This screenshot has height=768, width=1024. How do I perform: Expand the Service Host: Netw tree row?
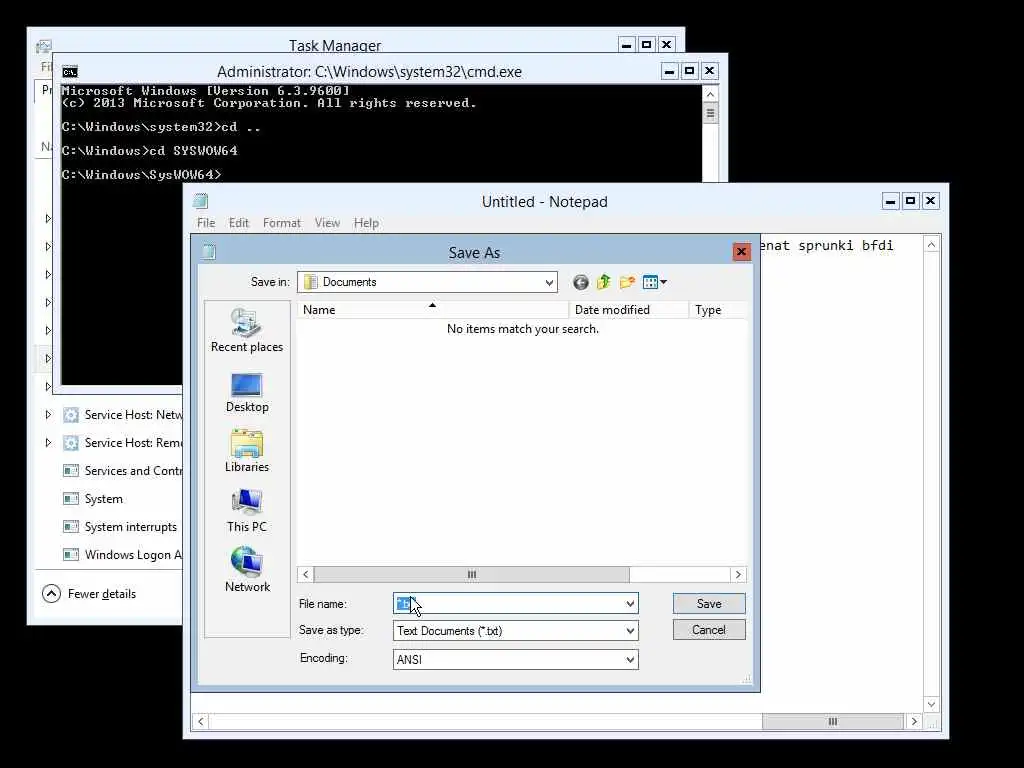click(x=48, y=415)
